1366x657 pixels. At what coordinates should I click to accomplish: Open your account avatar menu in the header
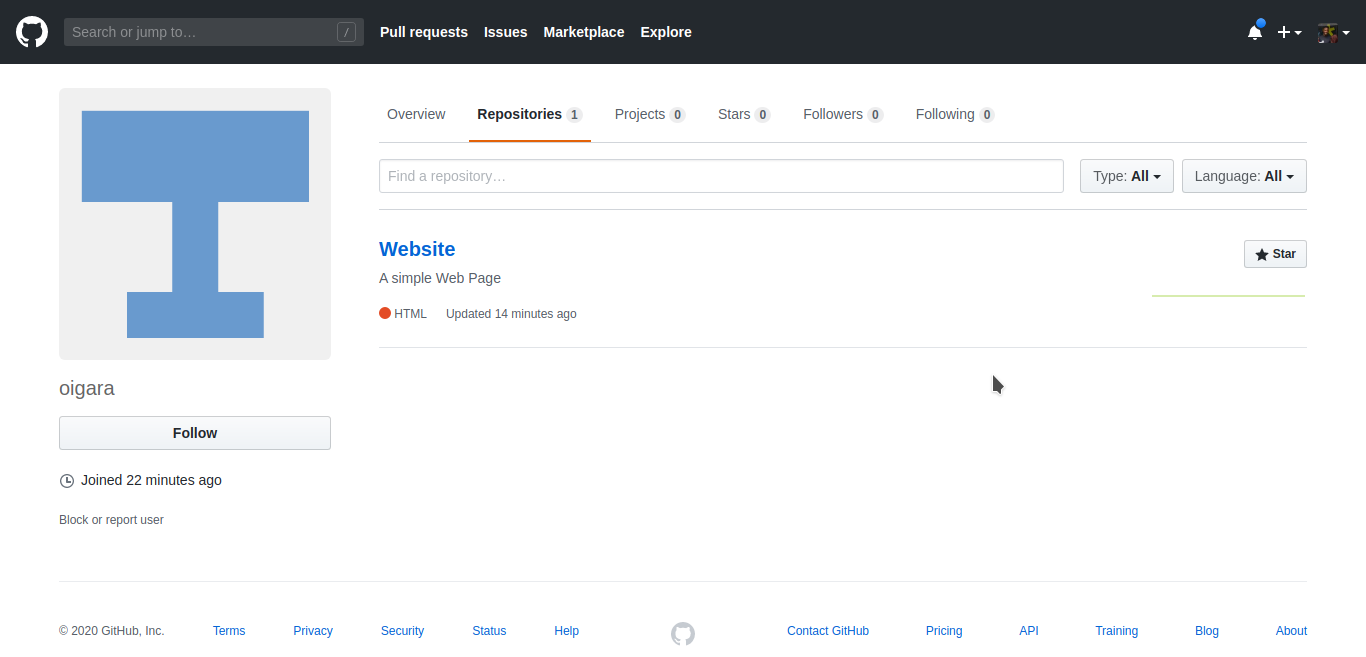pos(1327,32)
